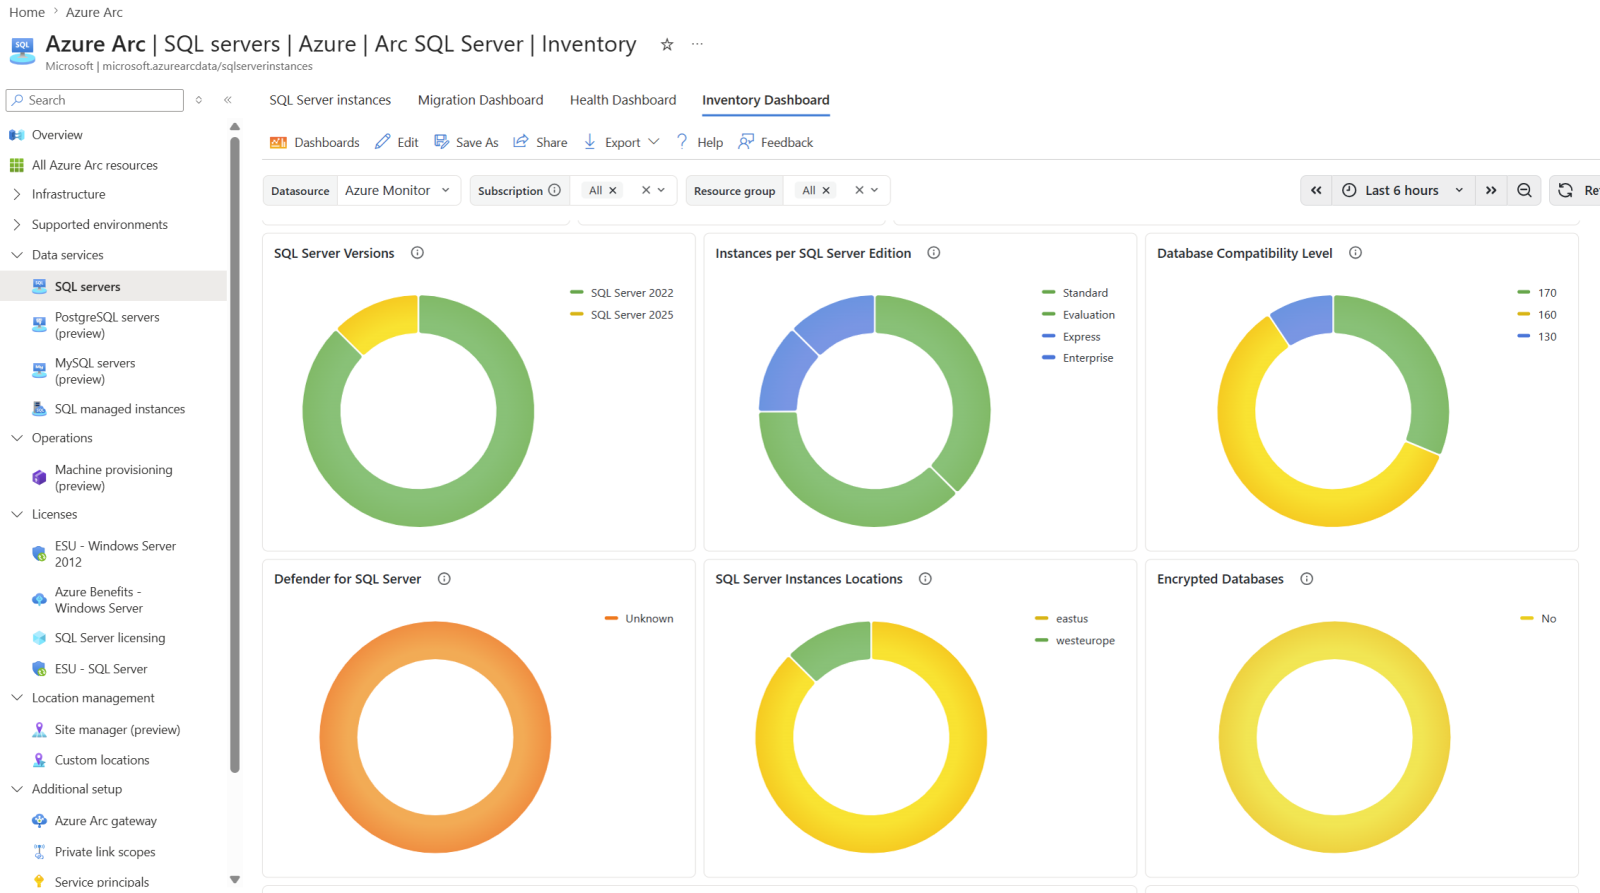Switch to Migration Dashboard tab

pyautogui.click(x=480, y=100)
